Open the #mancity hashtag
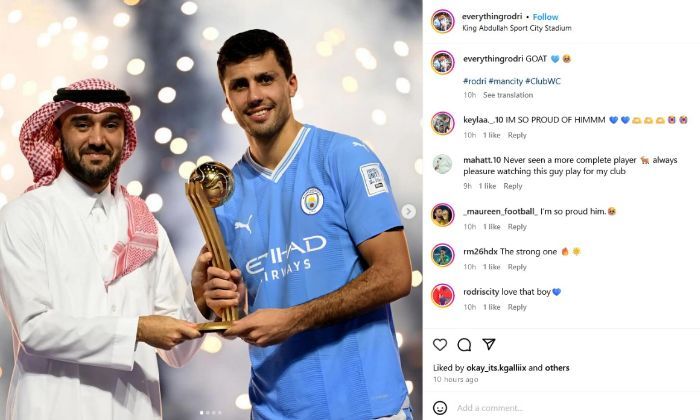The image size is (700, 420). (505, 81)
